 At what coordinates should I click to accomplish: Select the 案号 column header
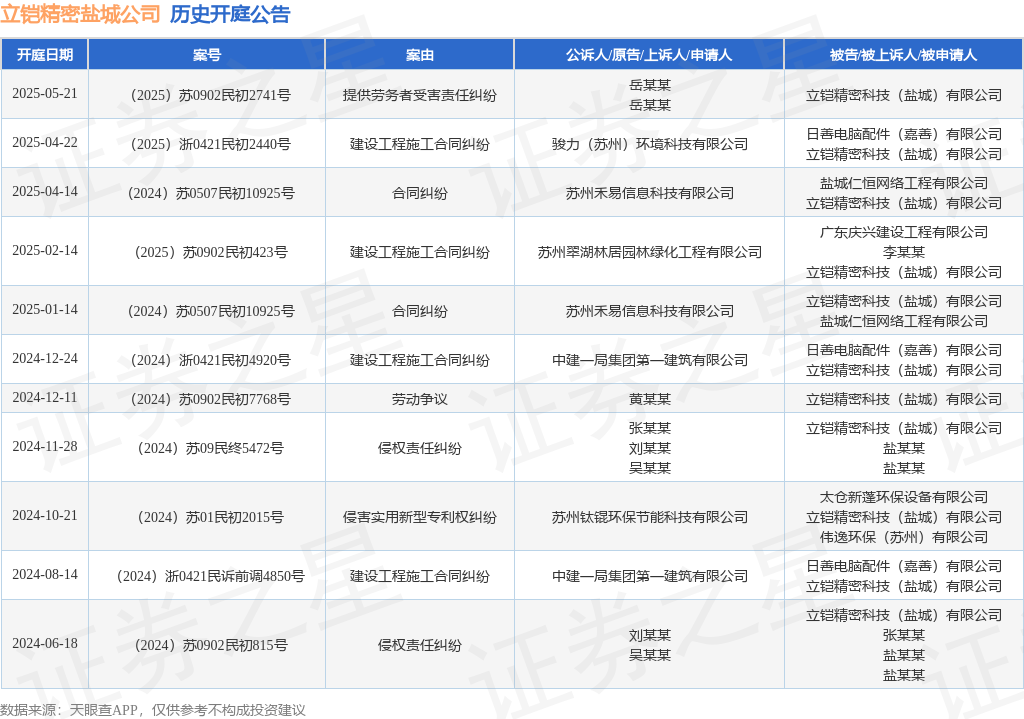pos(206,55)
